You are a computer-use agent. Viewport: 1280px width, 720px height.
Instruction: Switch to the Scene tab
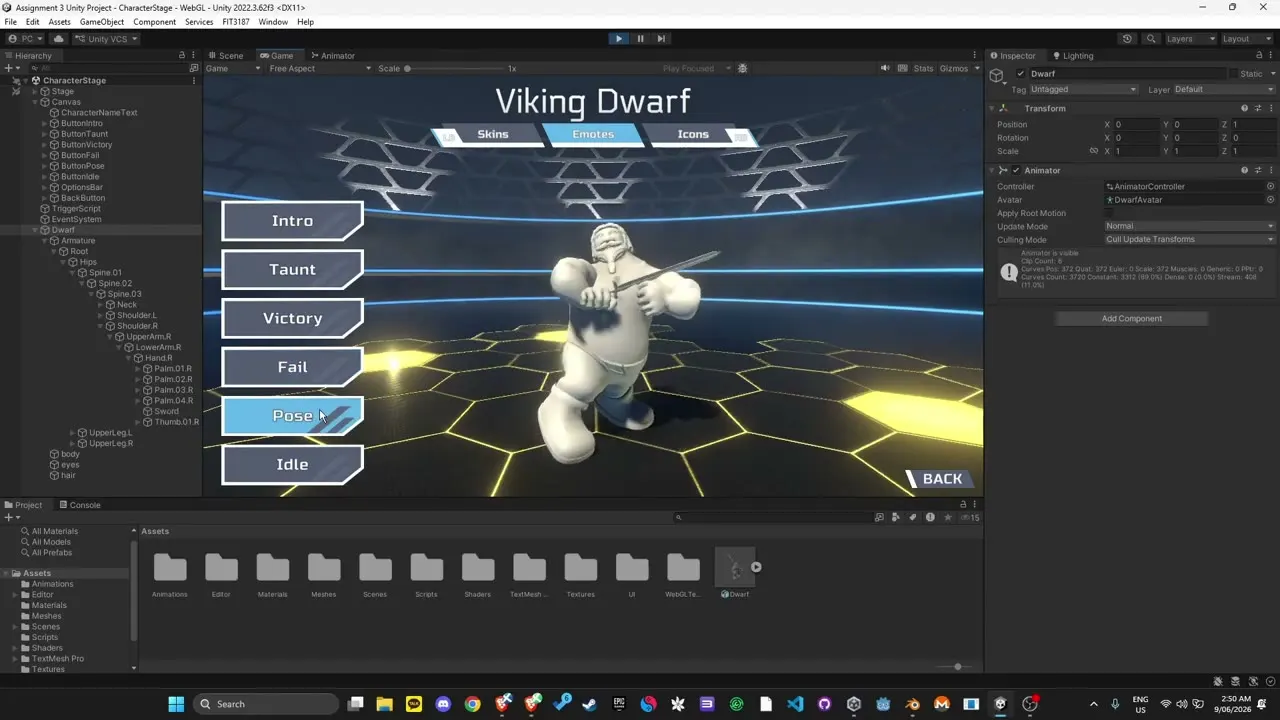tap(226, 56)
